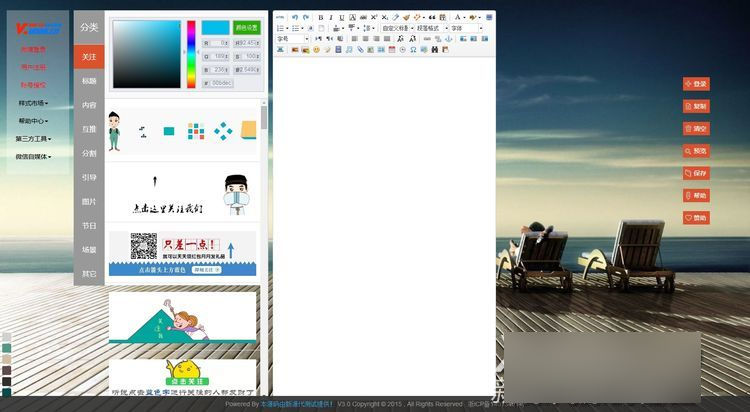750x412 pixels.
Task: Click the undo arrow icon
Action: 295,17
